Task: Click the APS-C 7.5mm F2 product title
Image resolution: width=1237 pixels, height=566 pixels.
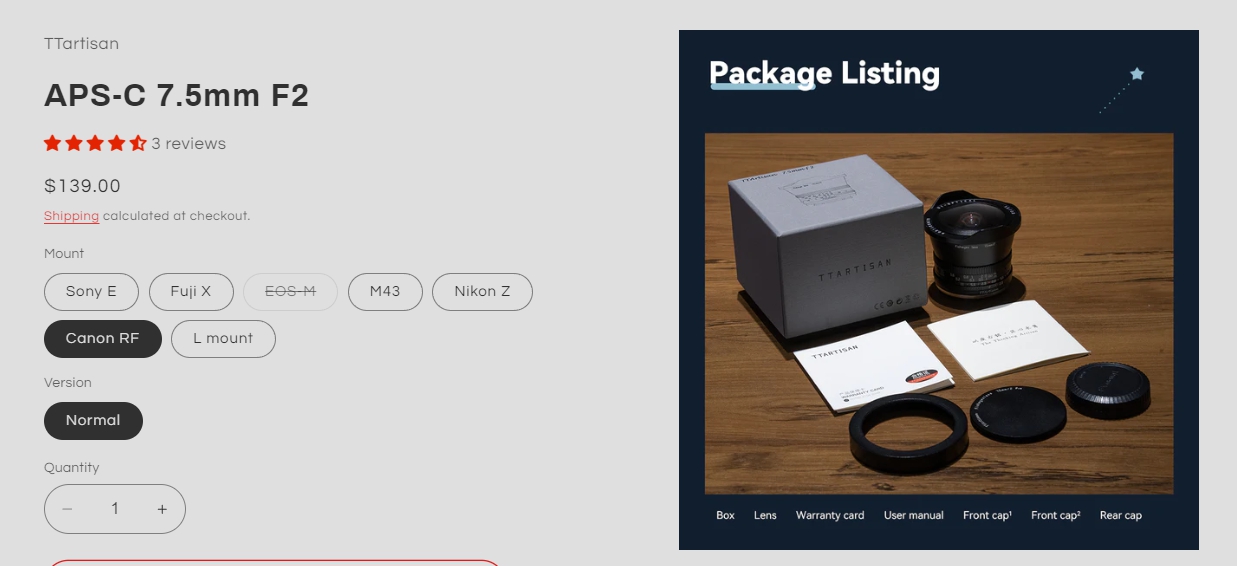Action: click(177, 95)
